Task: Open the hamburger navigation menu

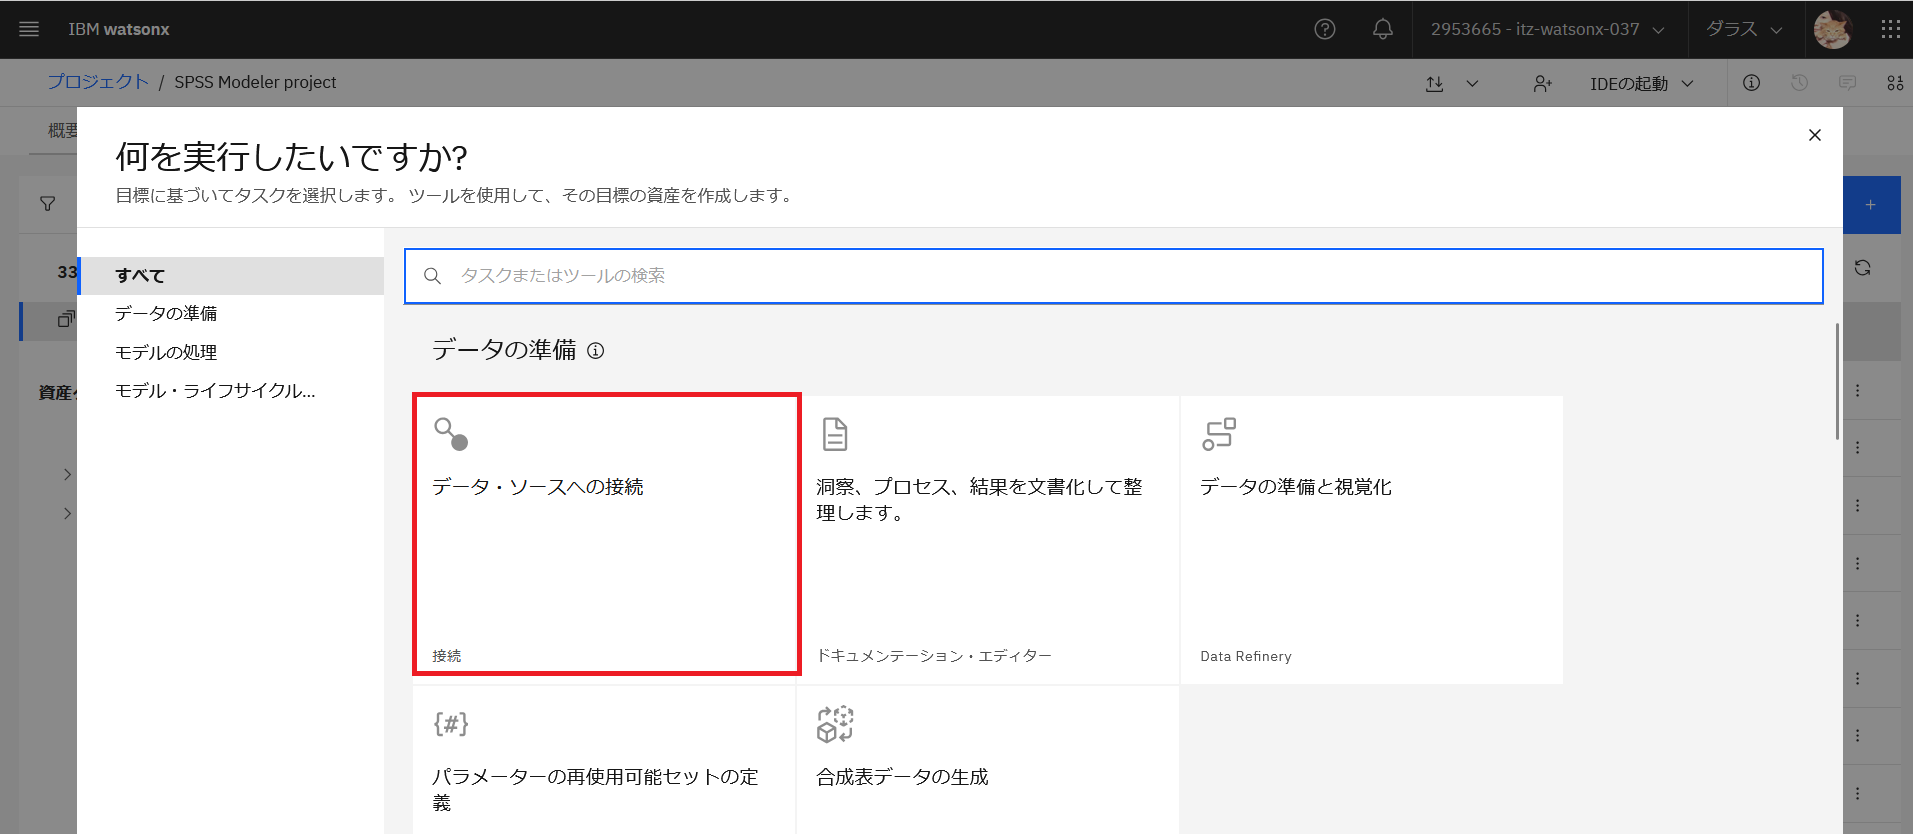Action: [29, 29]
